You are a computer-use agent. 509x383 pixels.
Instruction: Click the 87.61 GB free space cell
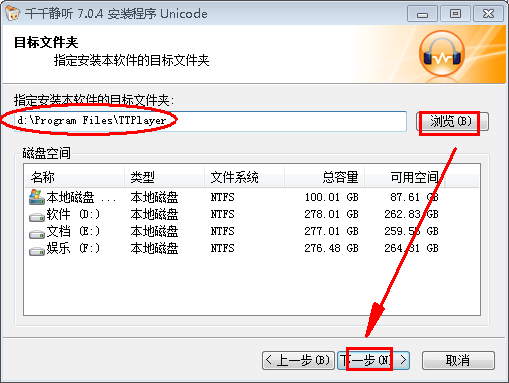(x=414, y=197)
